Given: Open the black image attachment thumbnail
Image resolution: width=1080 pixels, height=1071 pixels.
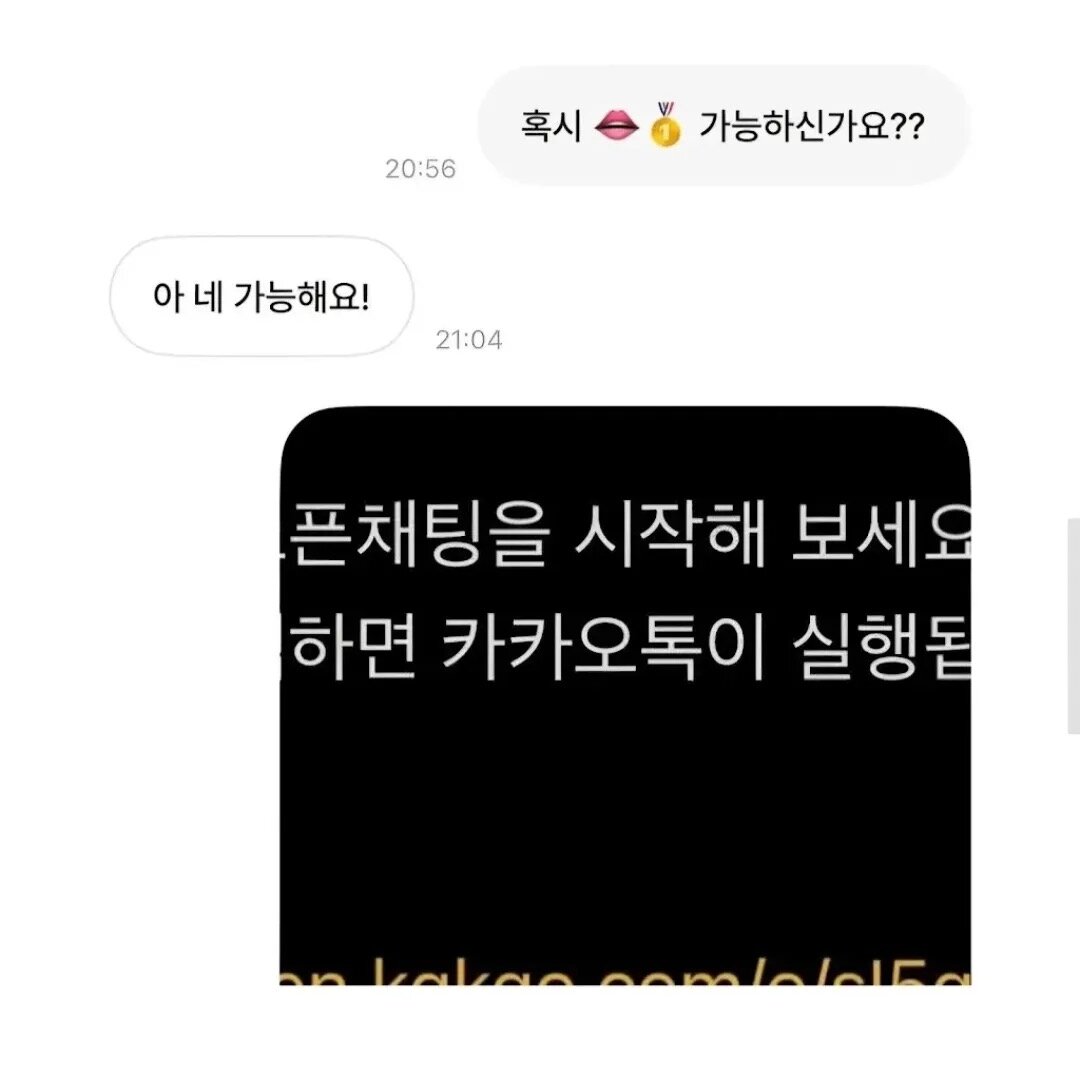Looking at the screenshot, I should tap(625, 696).
